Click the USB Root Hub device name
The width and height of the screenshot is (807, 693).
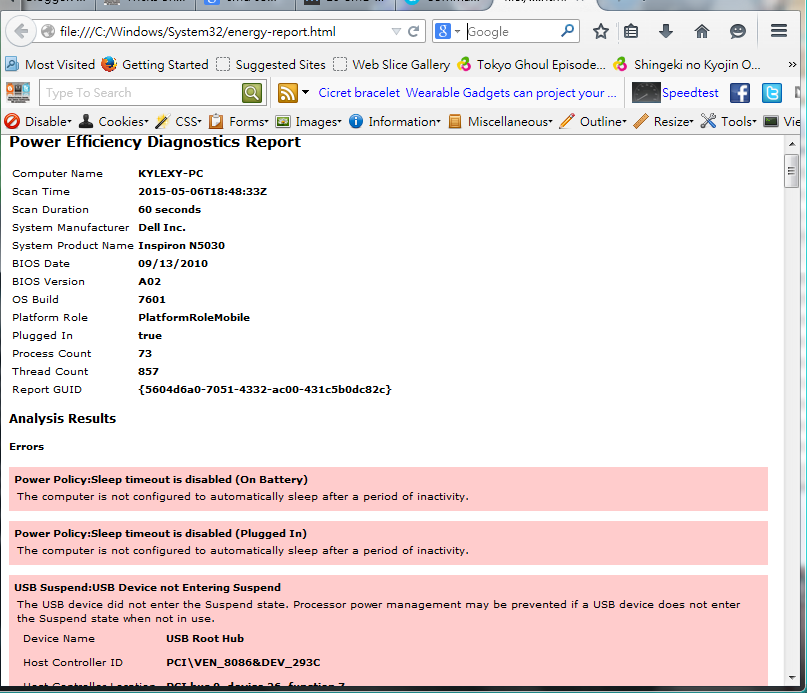pyautogui.click(x=205, y=638)
